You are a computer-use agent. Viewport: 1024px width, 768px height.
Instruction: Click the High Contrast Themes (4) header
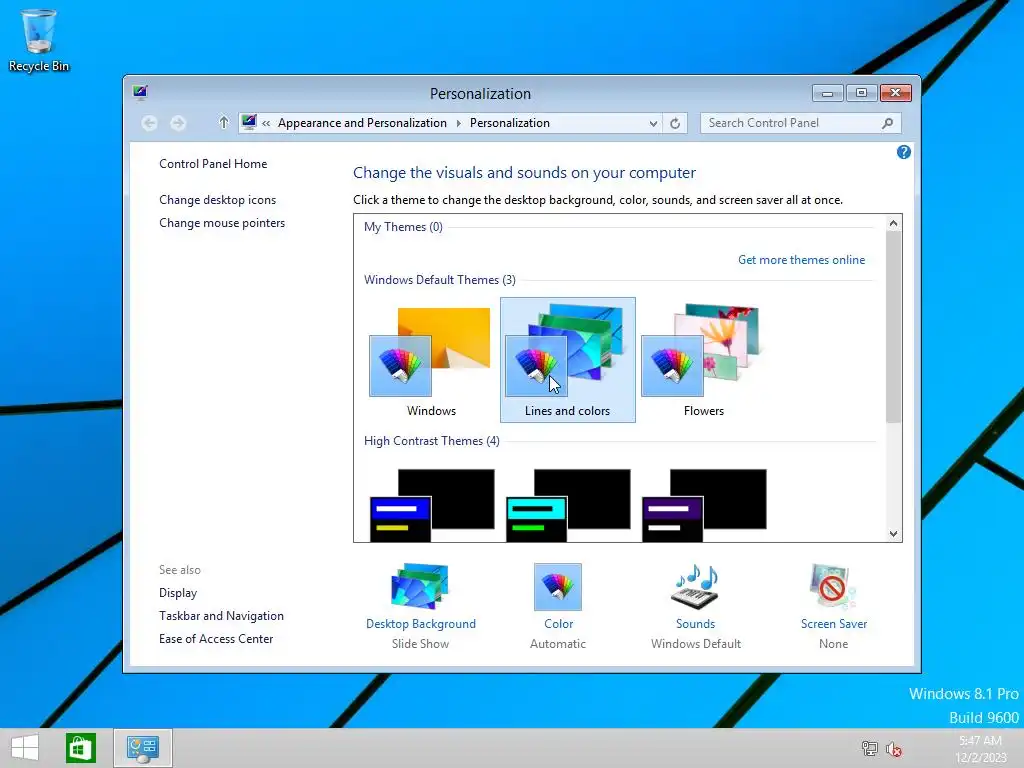click(432, 441)
